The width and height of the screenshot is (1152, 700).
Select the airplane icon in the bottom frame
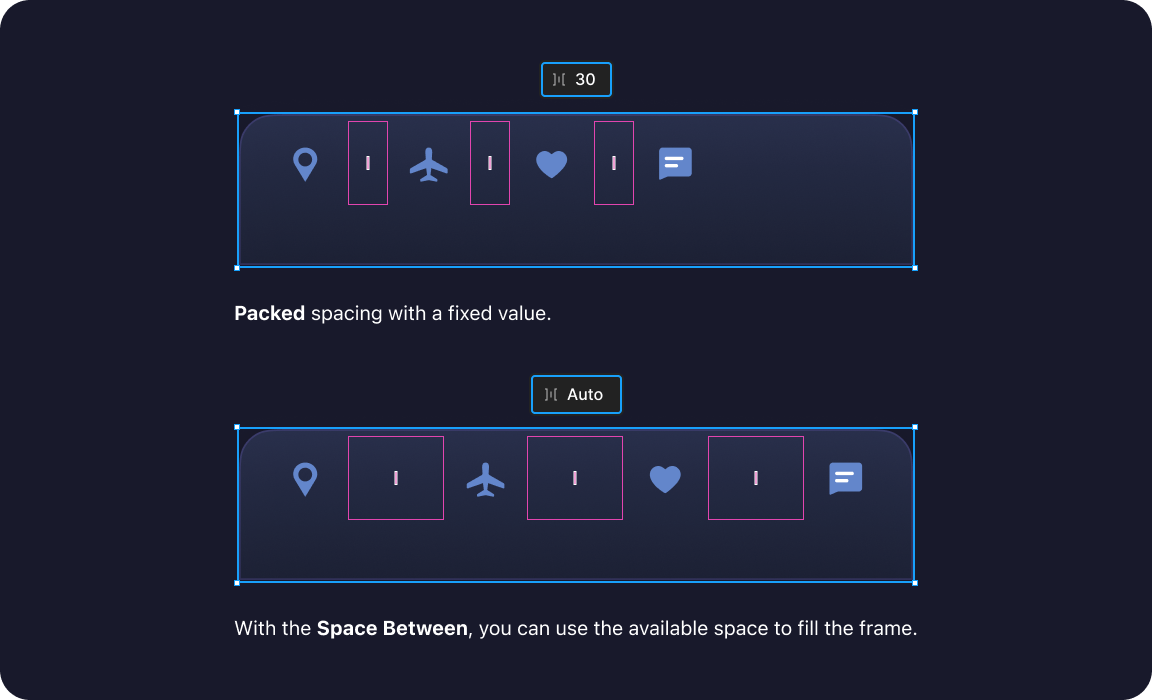tap(485, 477)
